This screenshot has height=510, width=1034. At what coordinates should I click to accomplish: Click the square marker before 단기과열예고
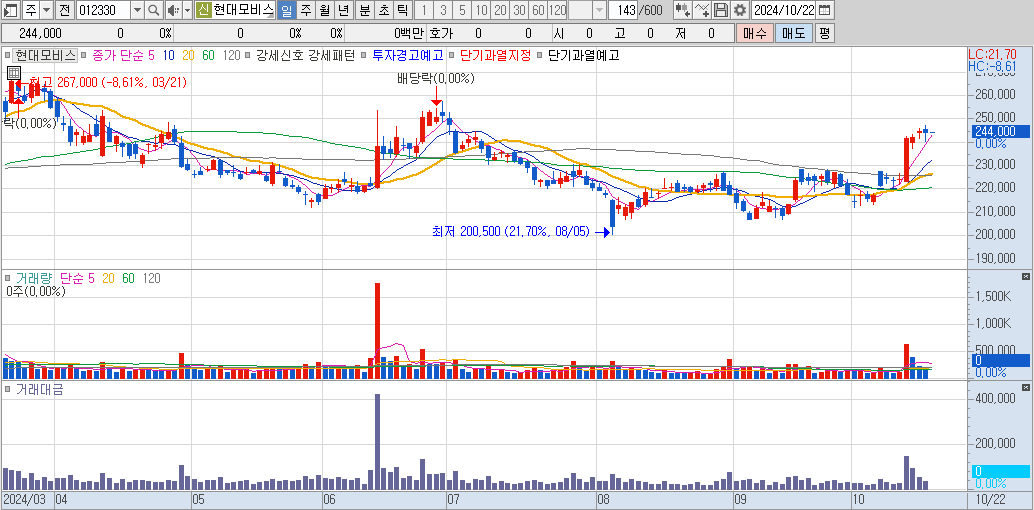[541, 56]
